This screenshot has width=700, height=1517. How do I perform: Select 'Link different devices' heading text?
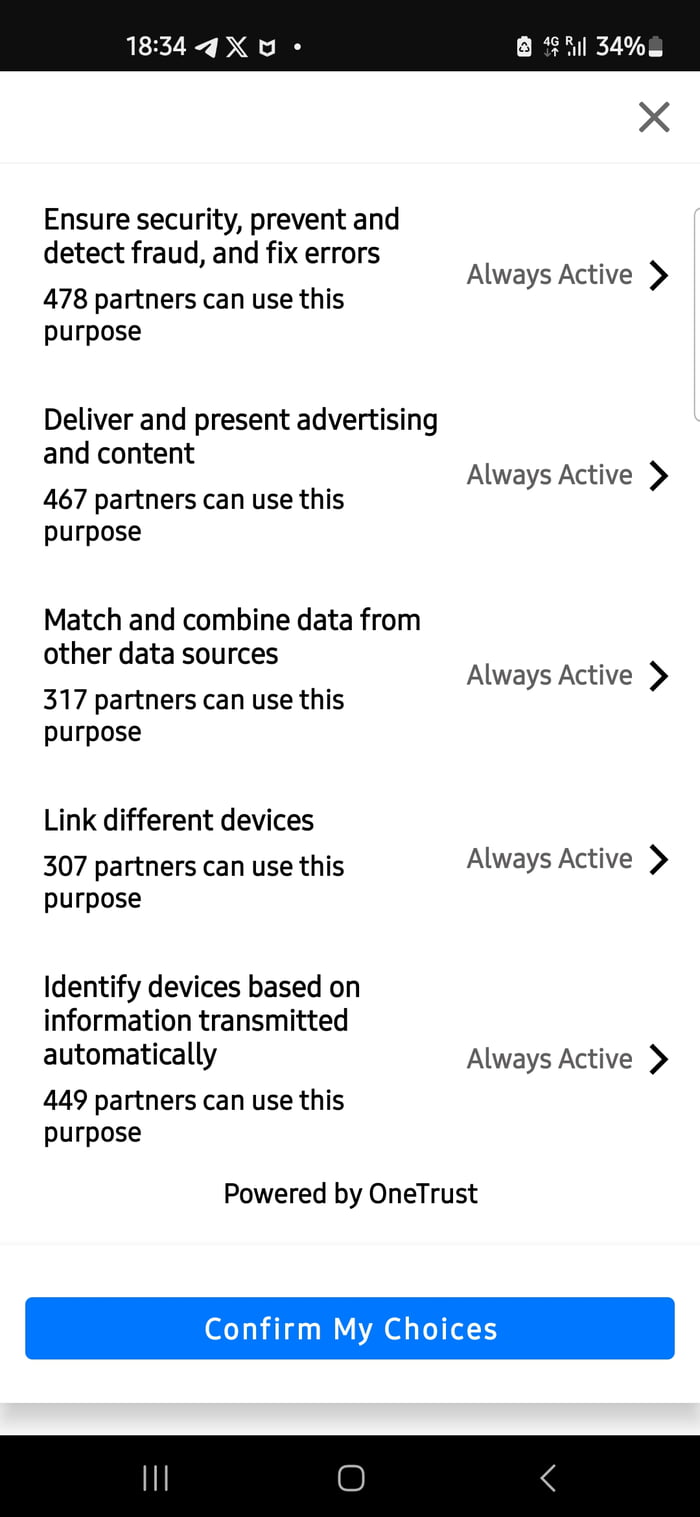tap(178, 821)
